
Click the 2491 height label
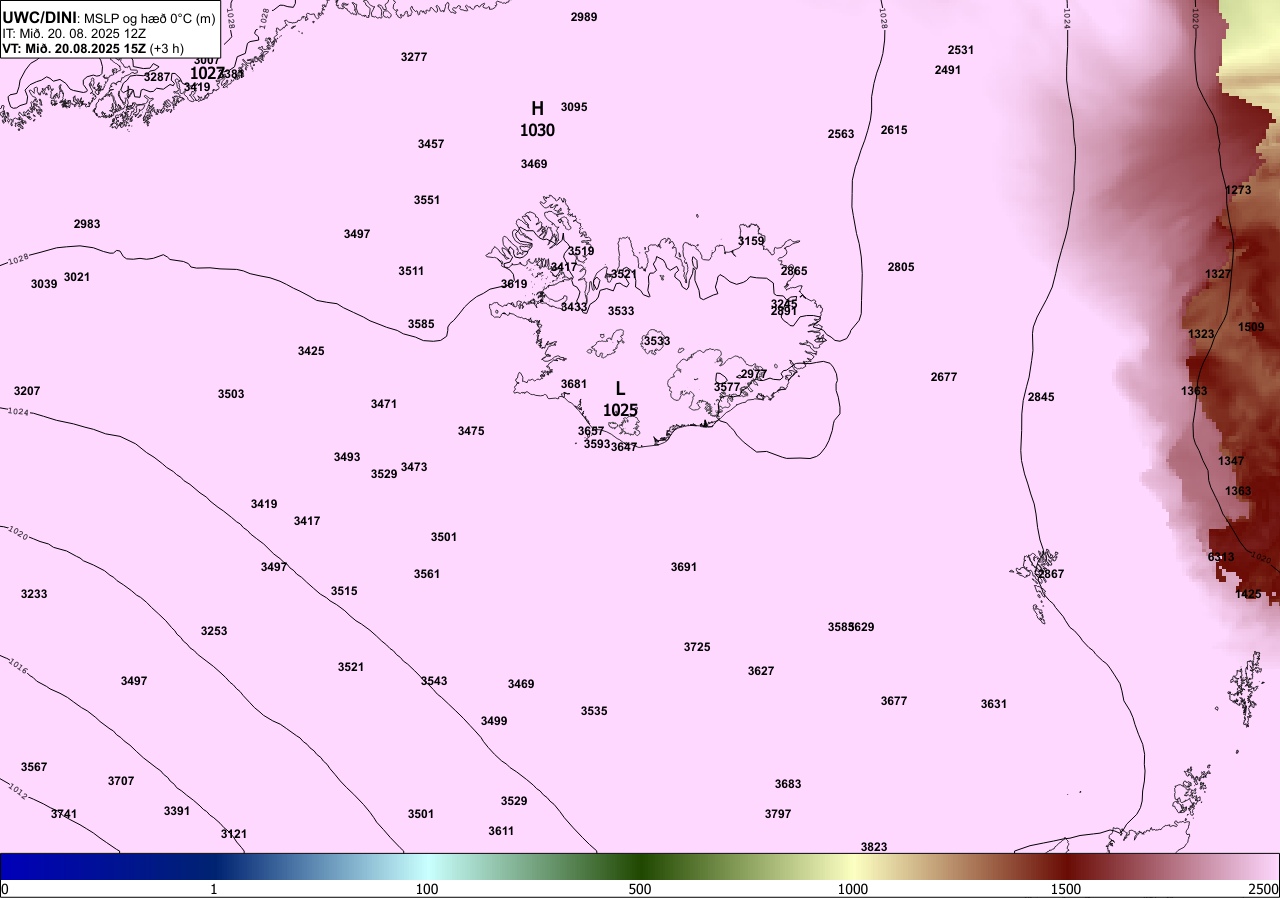coord(948,70)
